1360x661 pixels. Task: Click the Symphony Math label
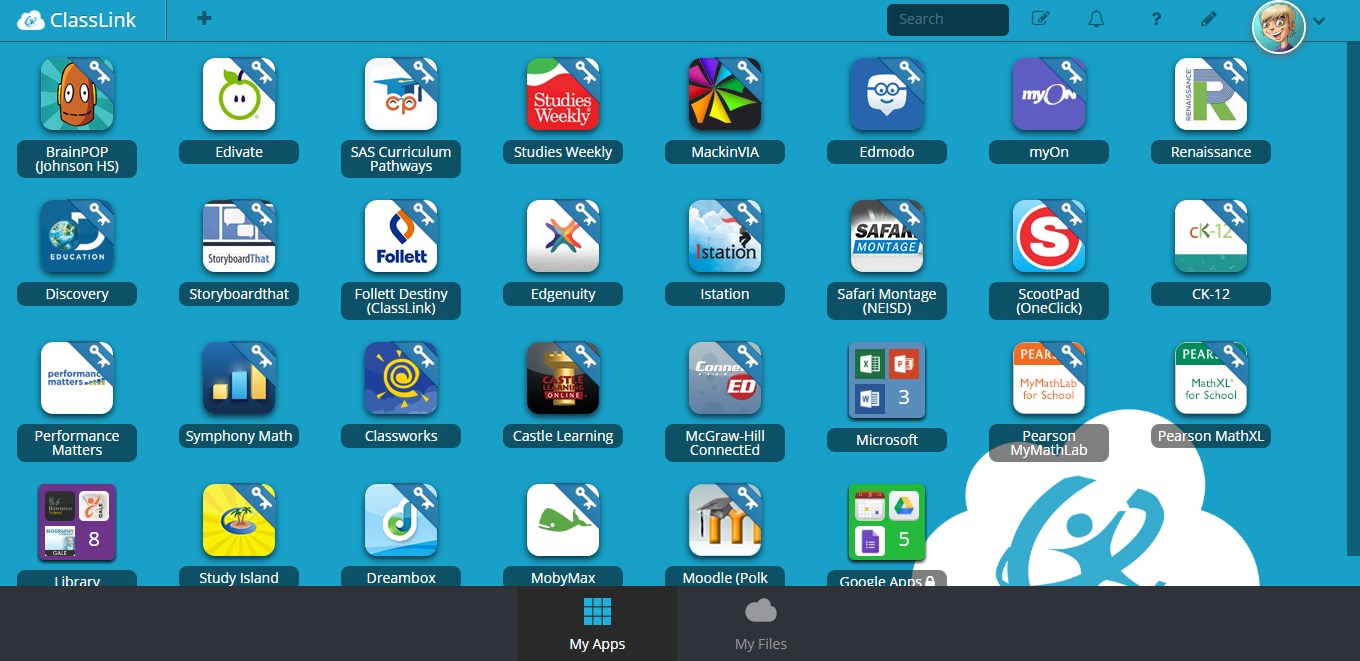point(239,436)
